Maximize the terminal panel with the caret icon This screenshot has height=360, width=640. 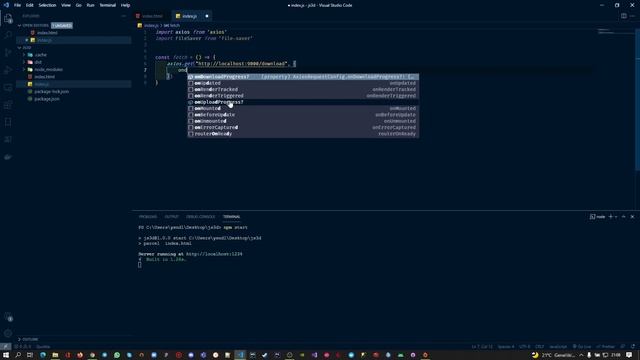point(623,217)
